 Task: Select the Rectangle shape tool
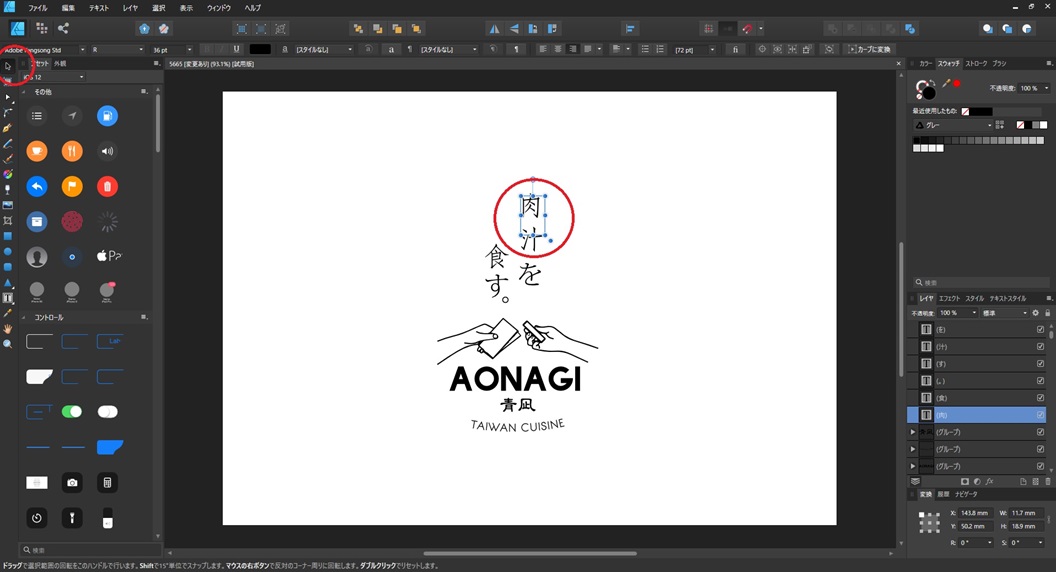pyautogui.click(x=7, y=236)
